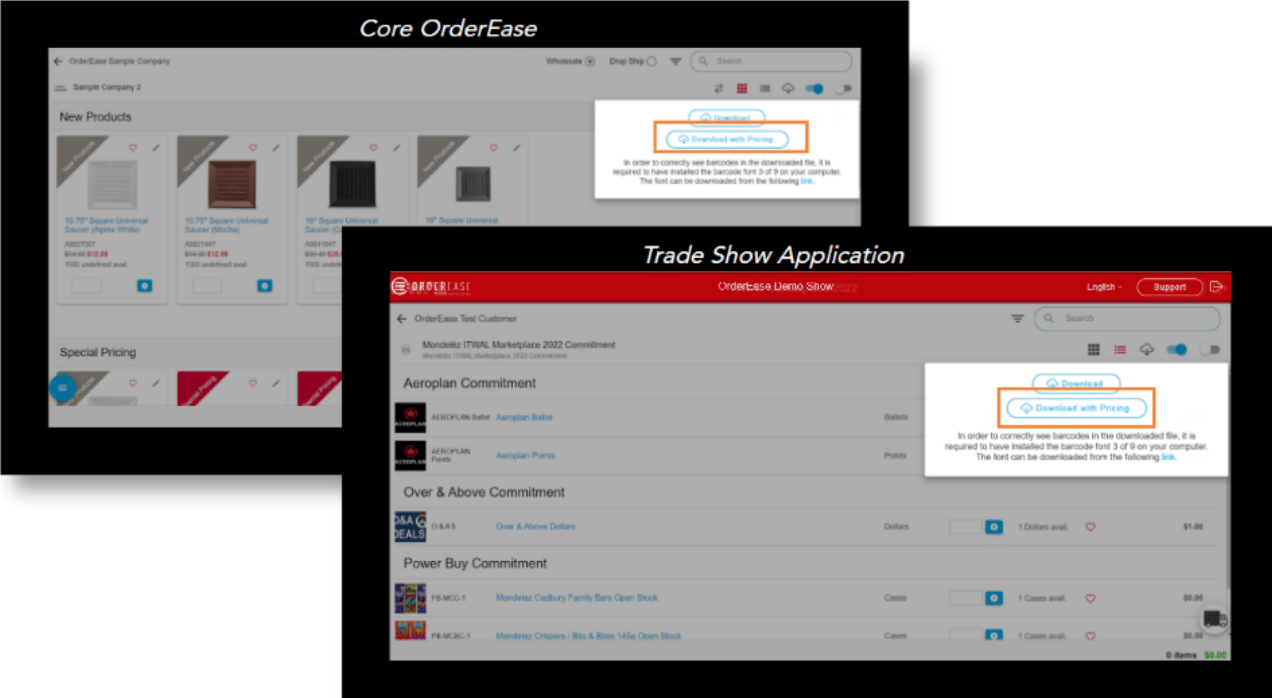This screenshot has height=698, width=1272.
Task: Click the sort icon in Core OrderEase toolbar
Action: (719, 88)
